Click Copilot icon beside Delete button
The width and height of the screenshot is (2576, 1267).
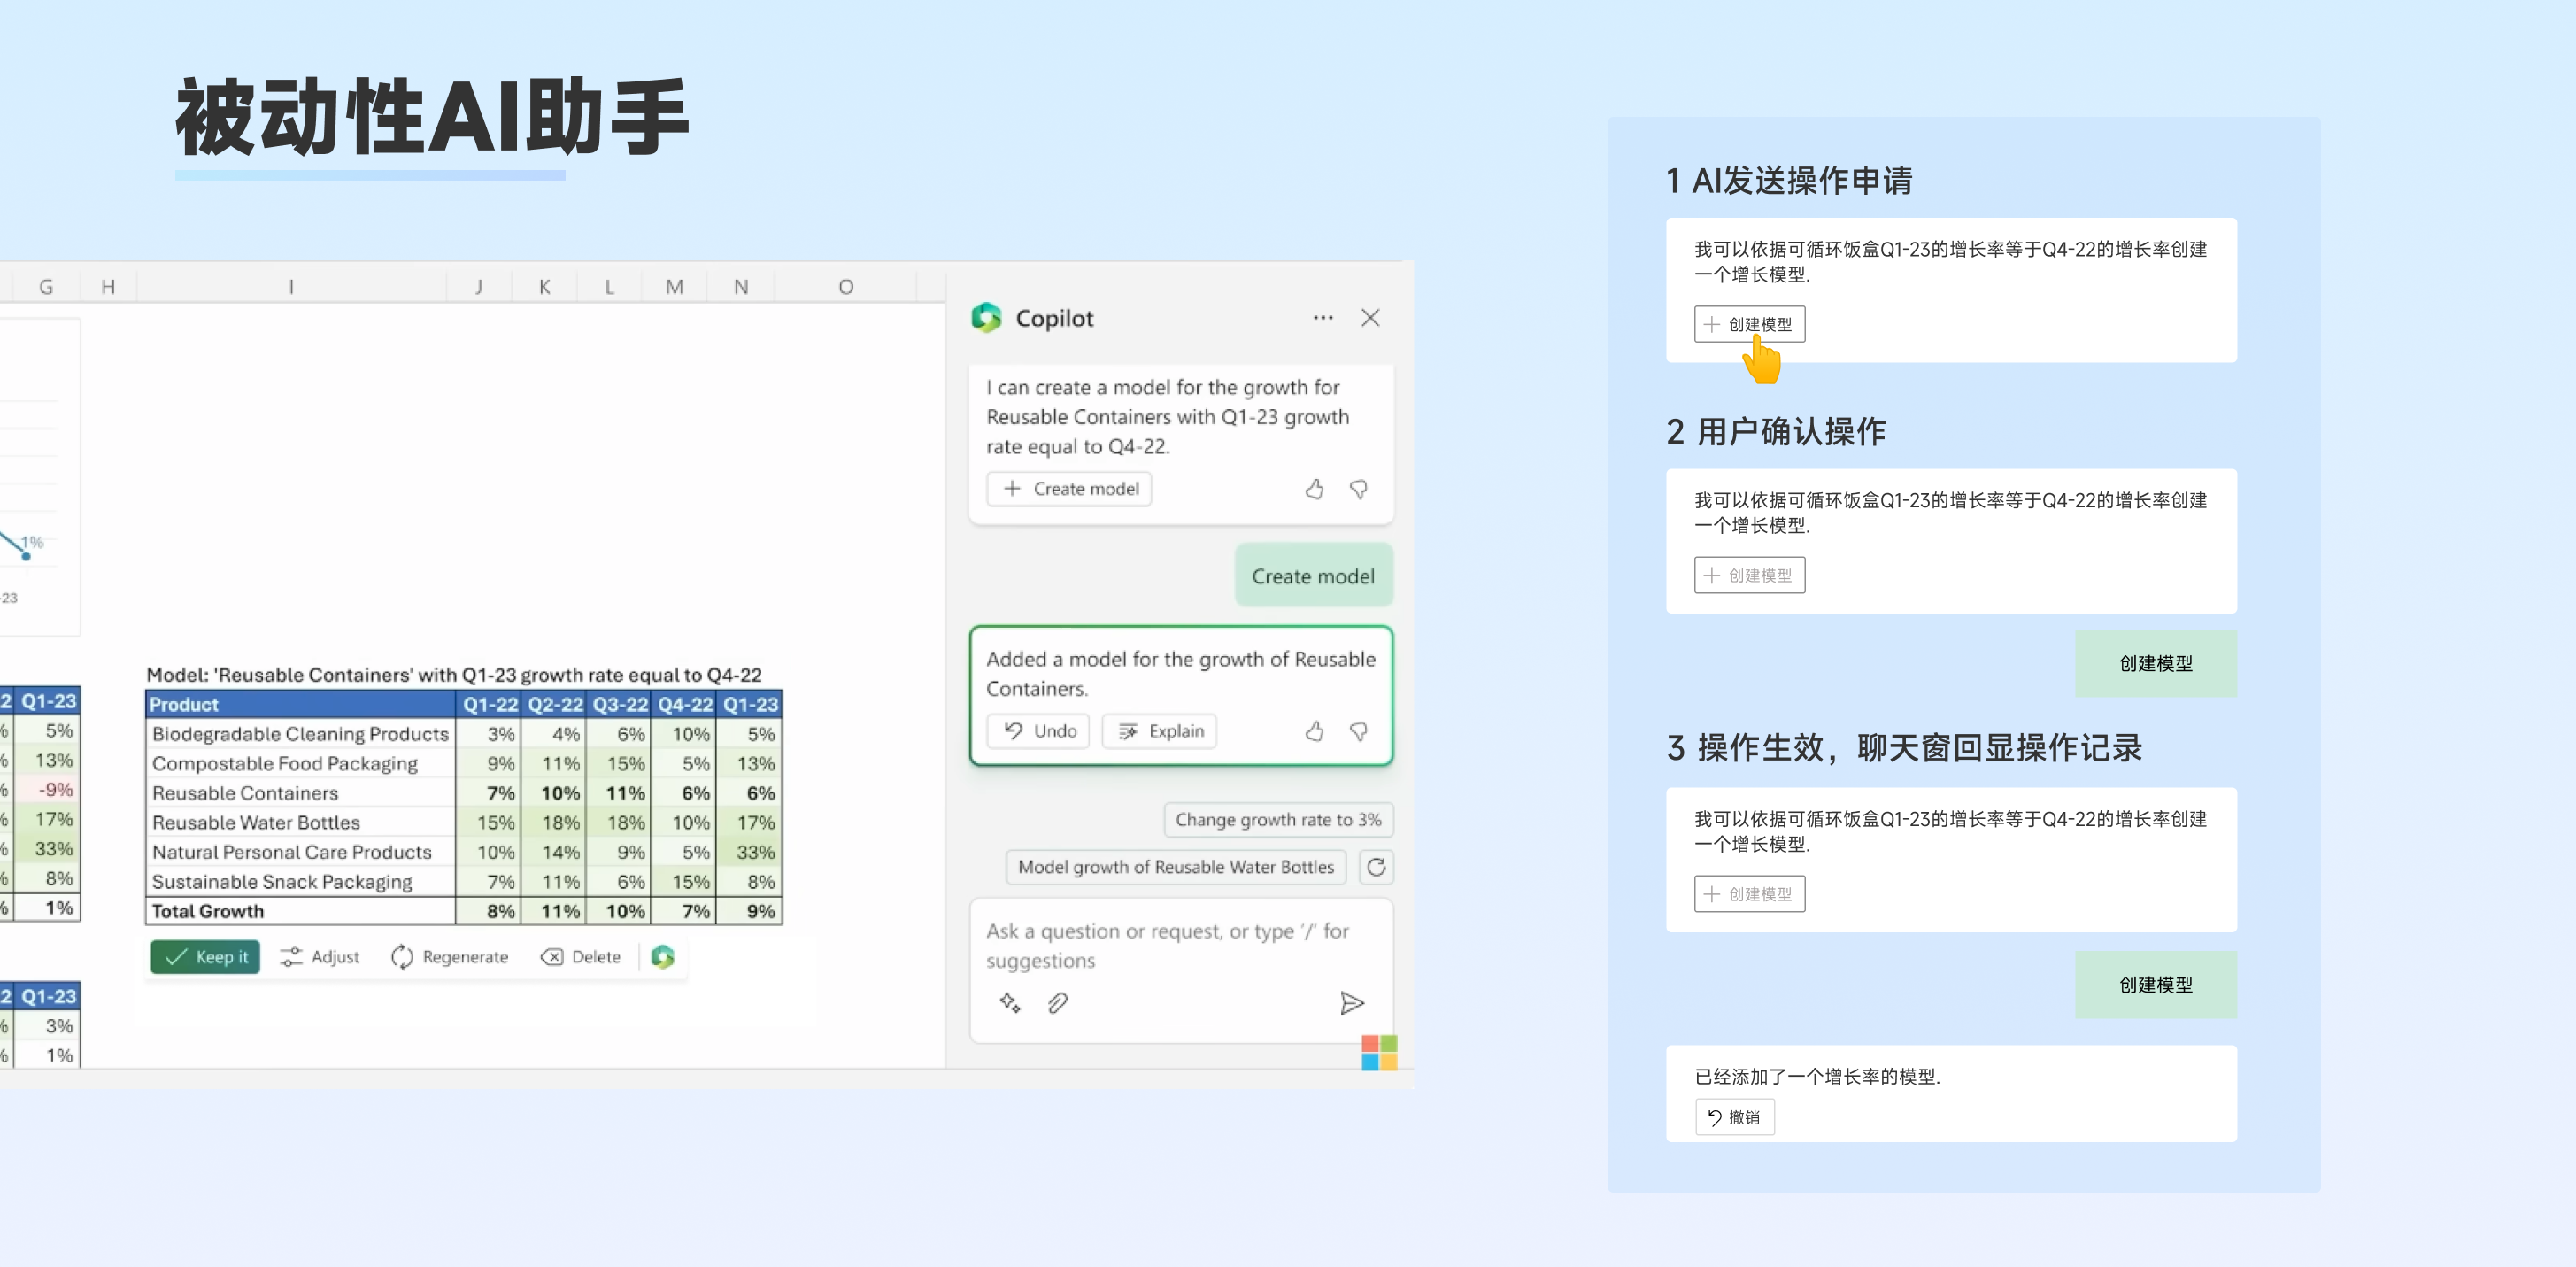[x=662, y=957]
